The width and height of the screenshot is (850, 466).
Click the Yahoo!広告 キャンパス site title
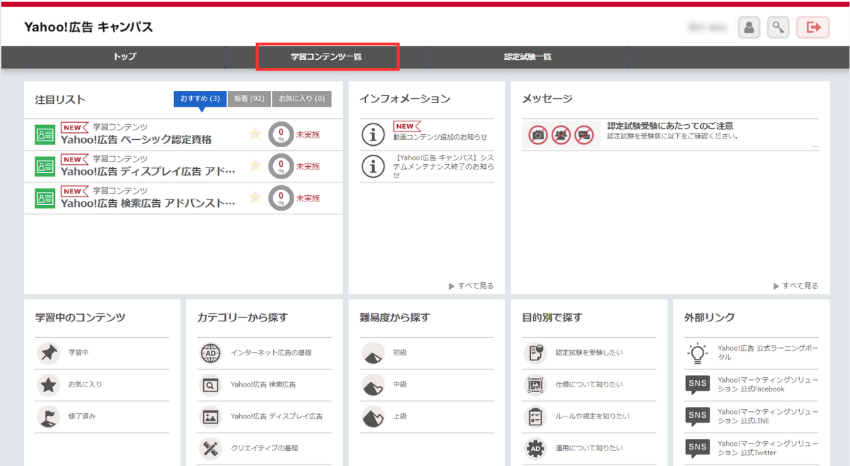pyautogui.click(x=88, y=27)
